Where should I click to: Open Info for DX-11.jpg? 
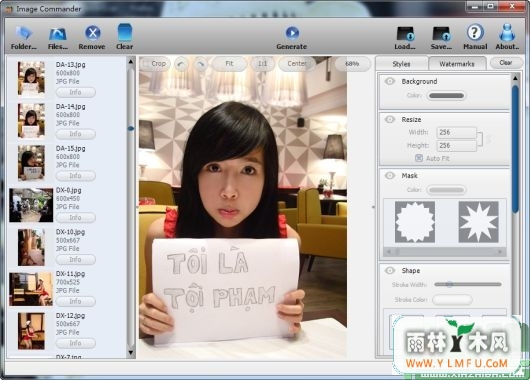click(x=75, y=301)
